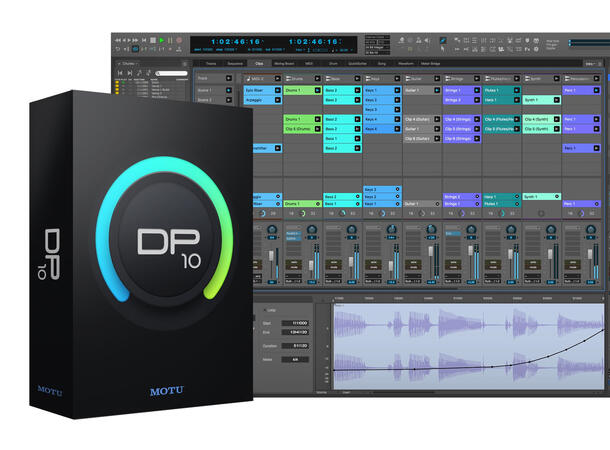Screen dimensions: 610x450
Task: Click the Stop transport button
Action: point(153,40)
